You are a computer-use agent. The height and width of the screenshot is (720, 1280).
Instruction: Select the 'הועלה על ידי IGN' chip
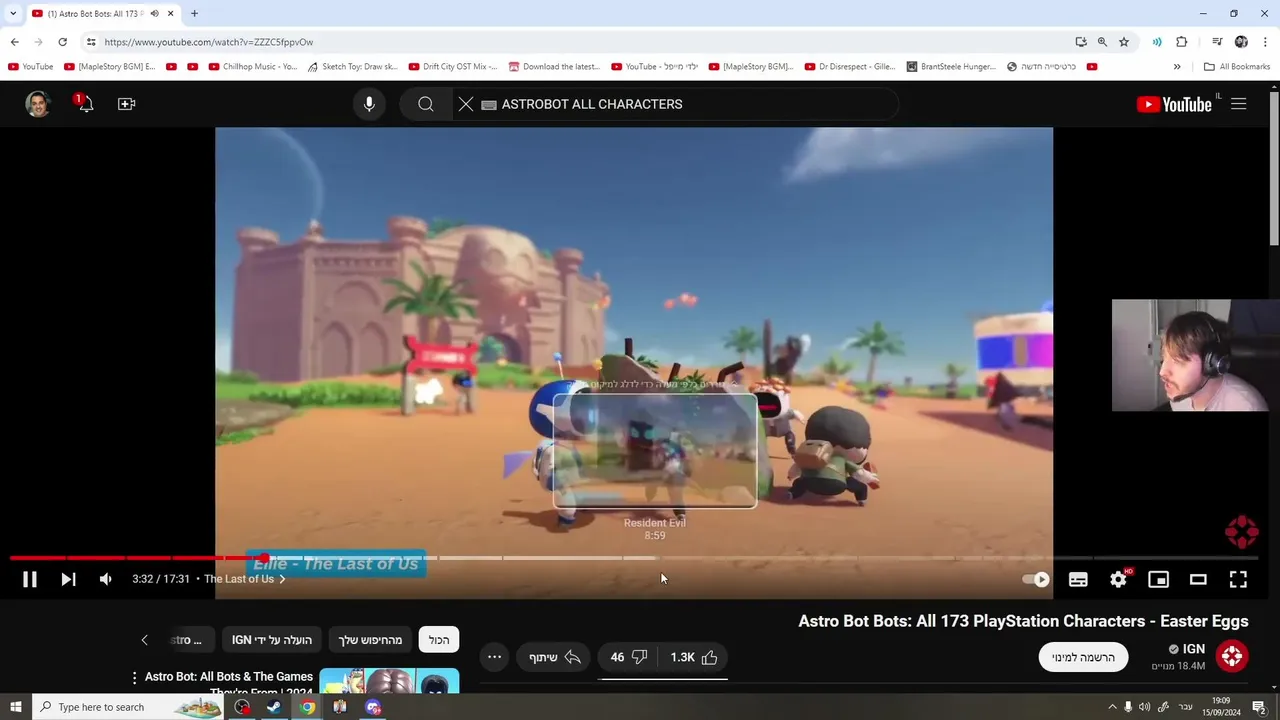pyautogui.click(x=272, y=640)
